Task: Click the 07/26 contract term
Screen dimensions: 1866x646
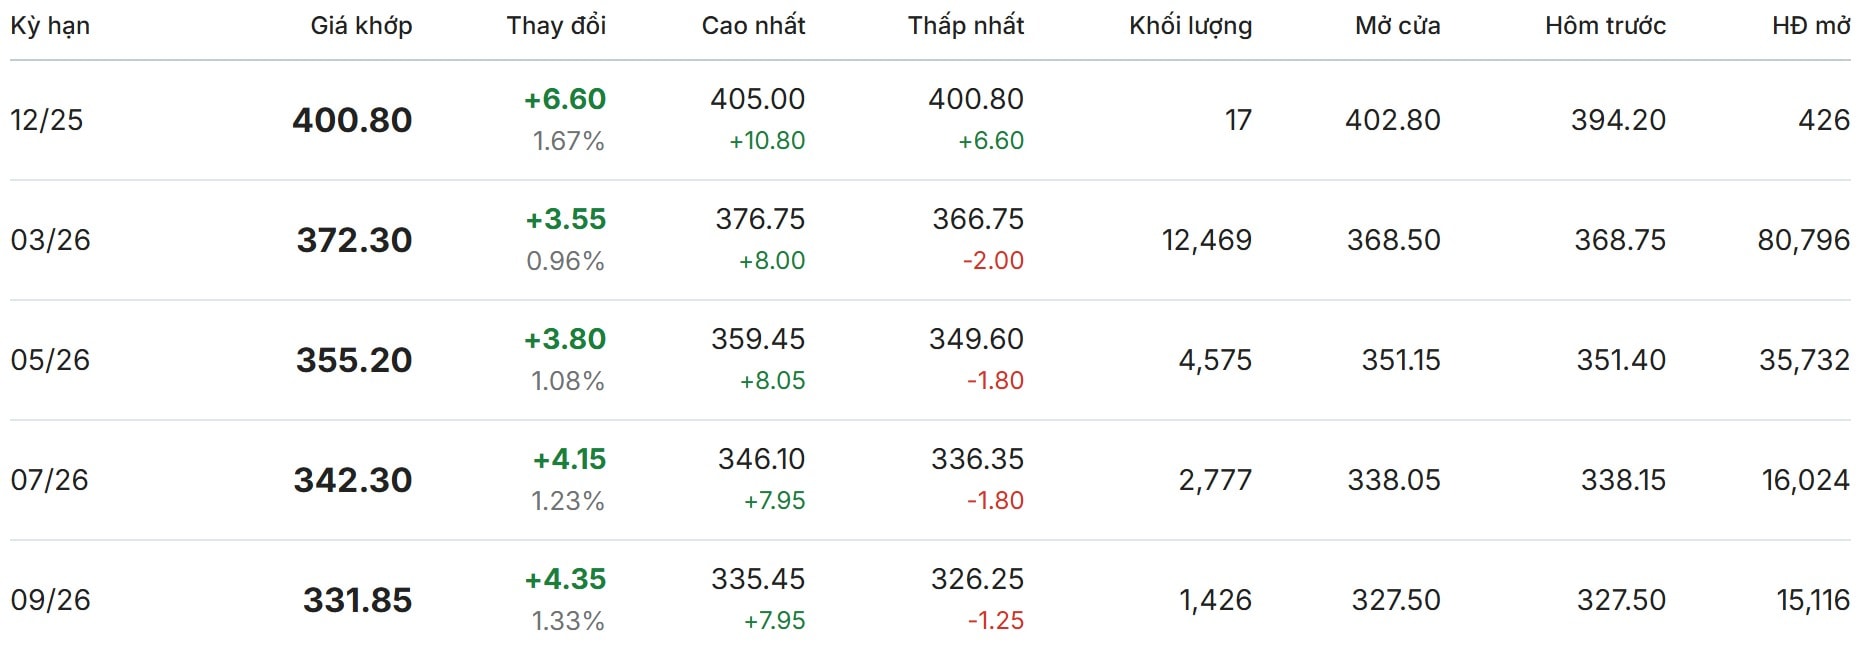Action: (49, 480)
